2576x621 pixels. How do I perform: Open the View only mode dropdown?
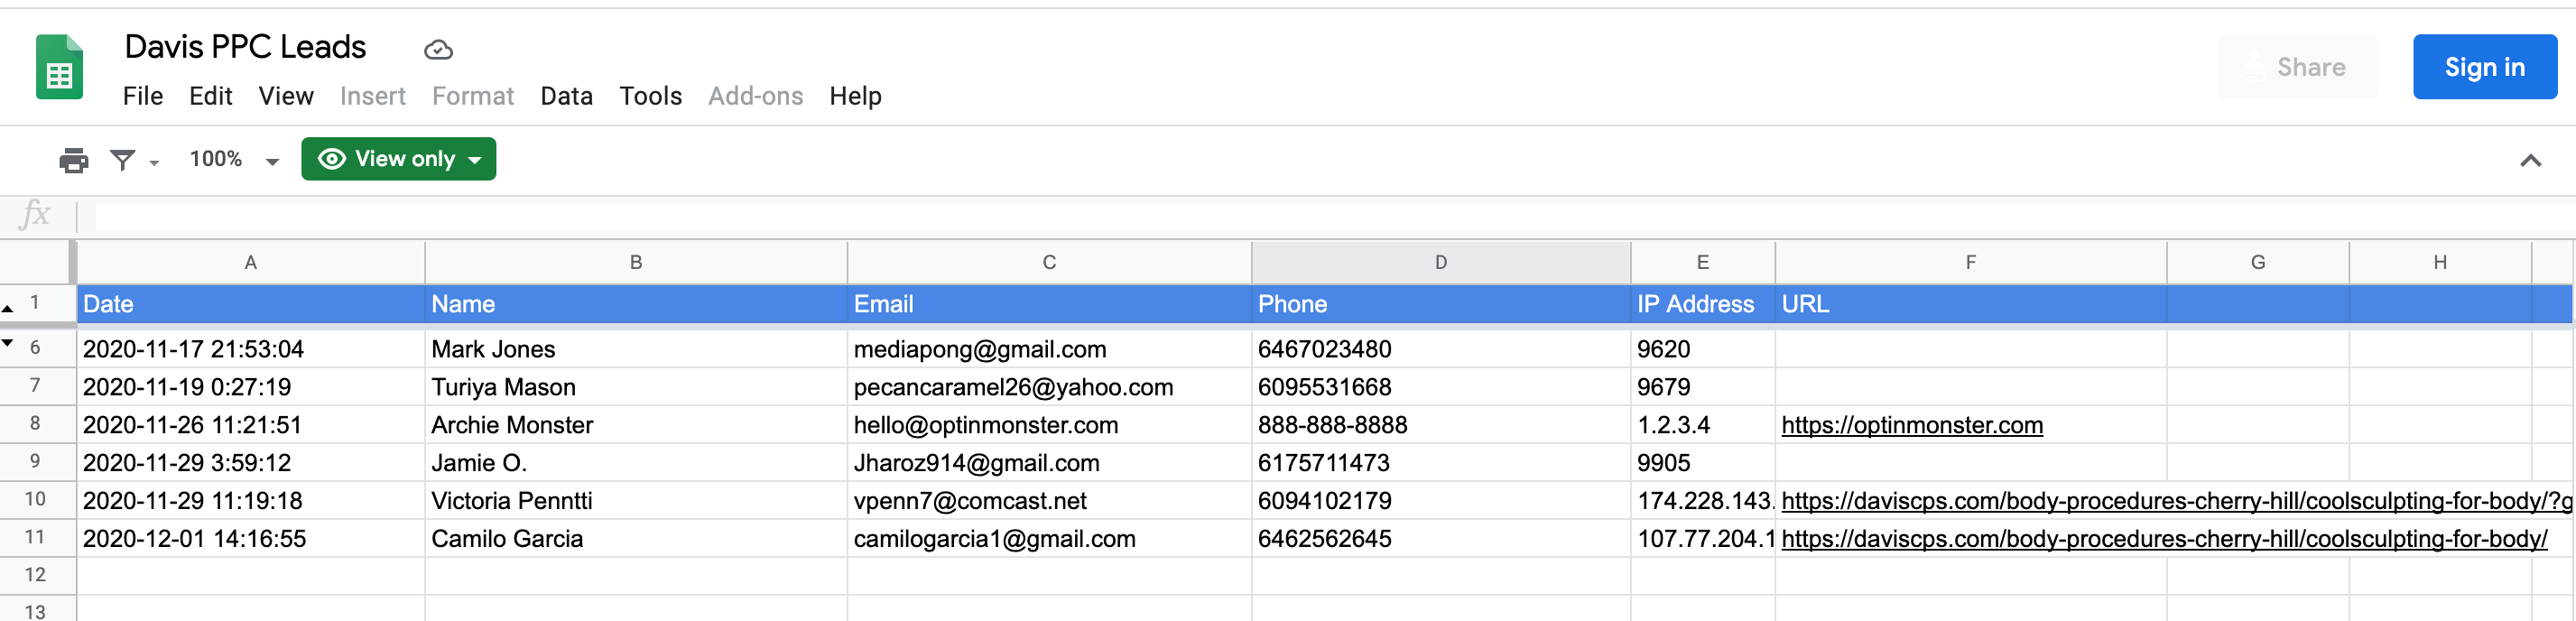click(398, 159)
